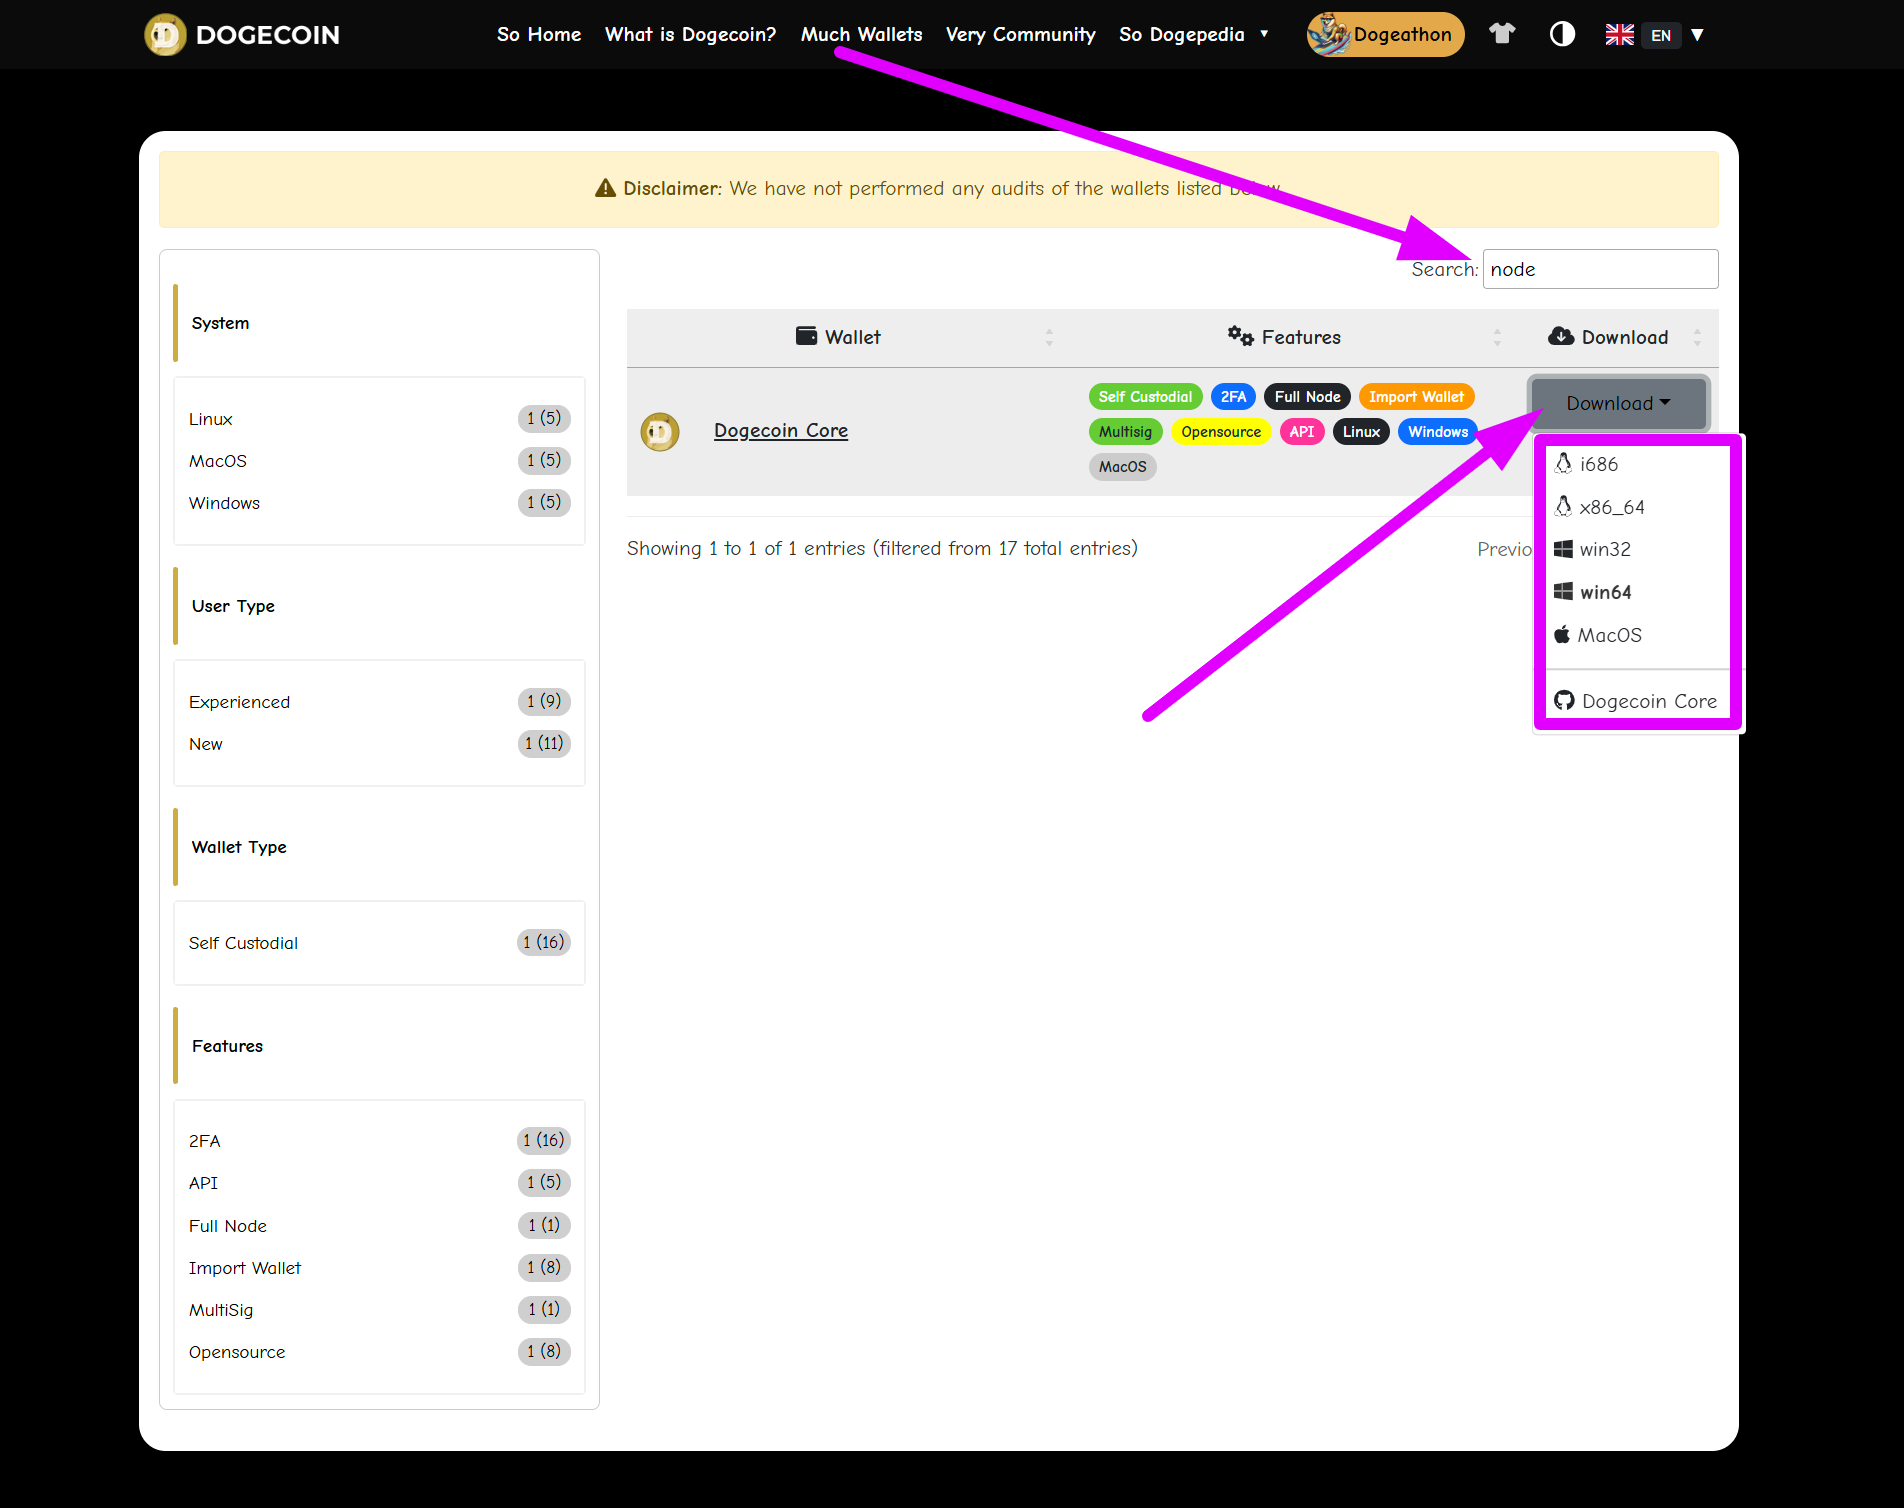The image size is (1904, 1508).
Task: Collapse the Wallet Type filter heading
Action: (239, 847)
